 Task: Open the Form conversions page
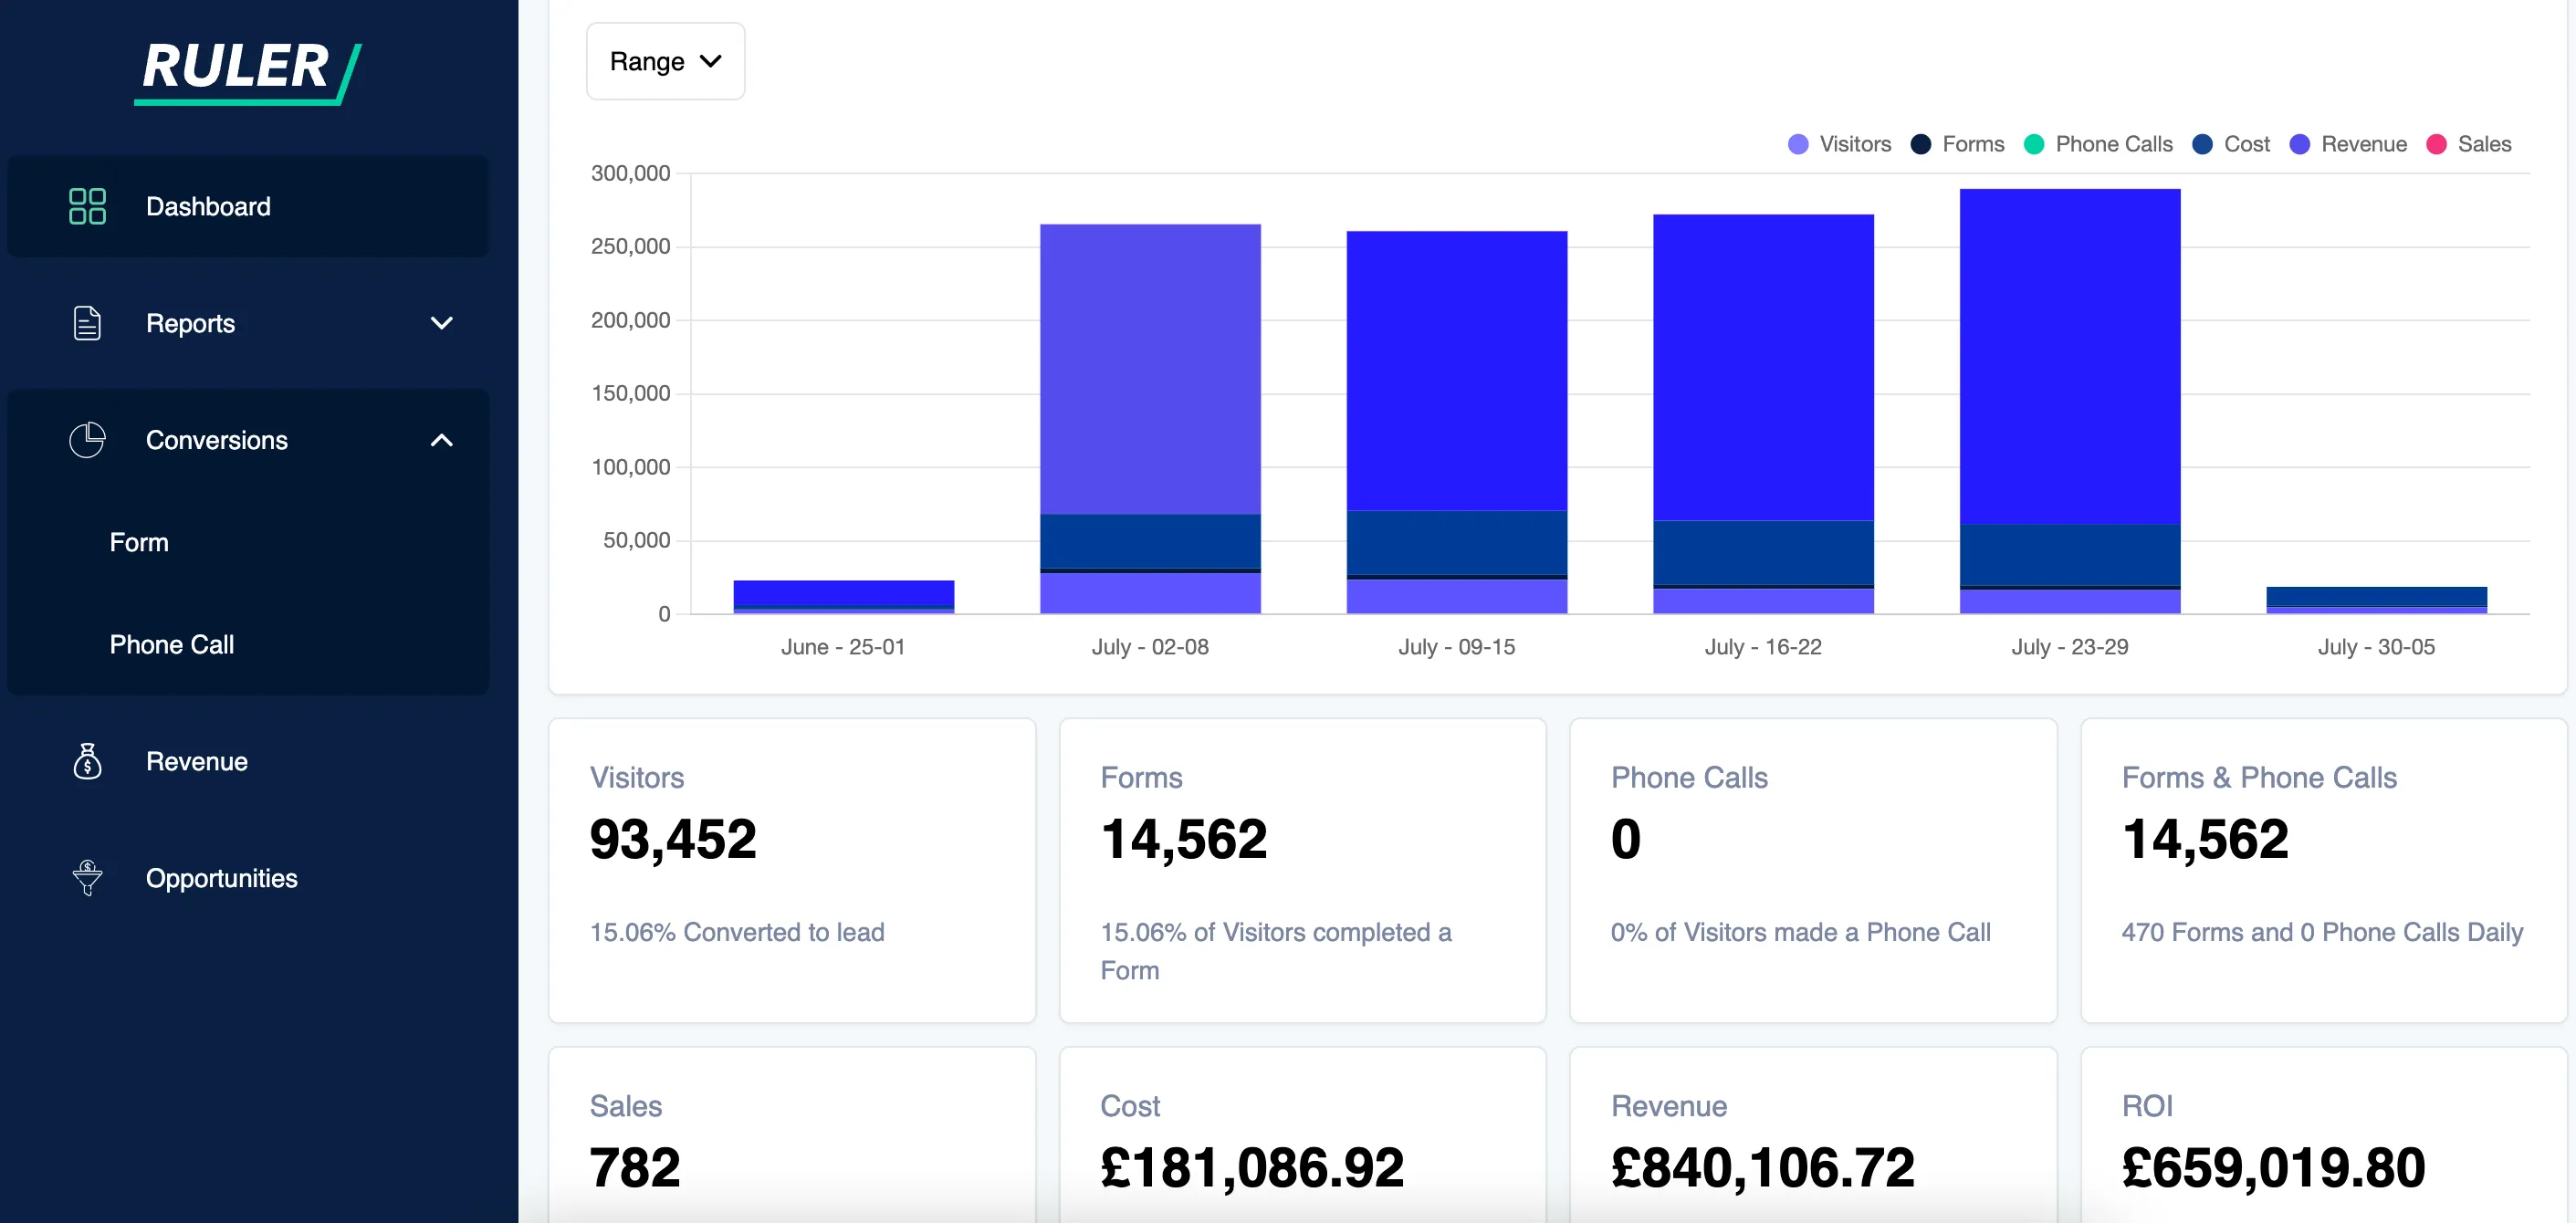[x=139, y=542]
